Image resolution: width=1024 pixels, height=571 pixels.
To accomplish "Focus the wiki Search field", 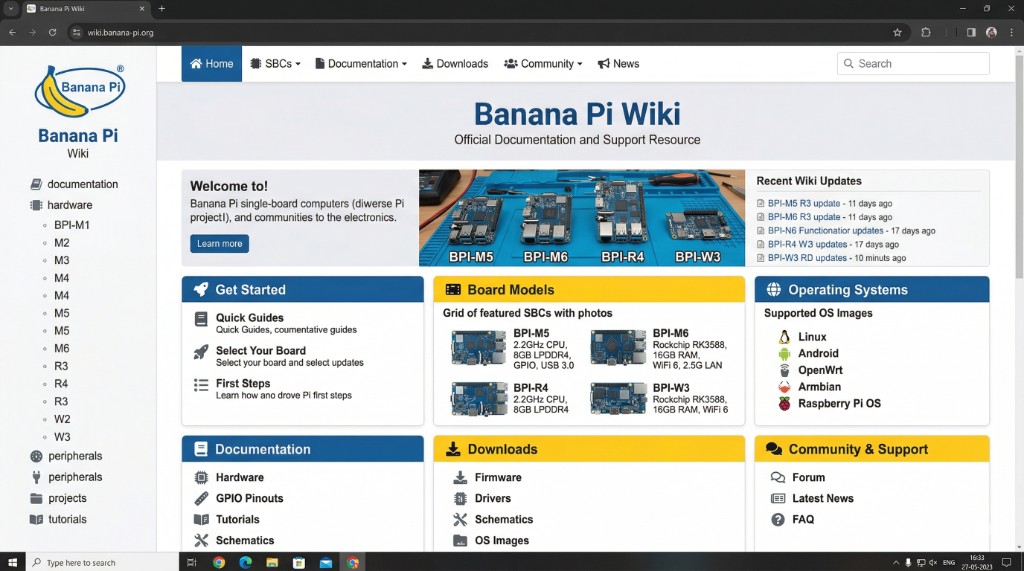I will 913,63.
